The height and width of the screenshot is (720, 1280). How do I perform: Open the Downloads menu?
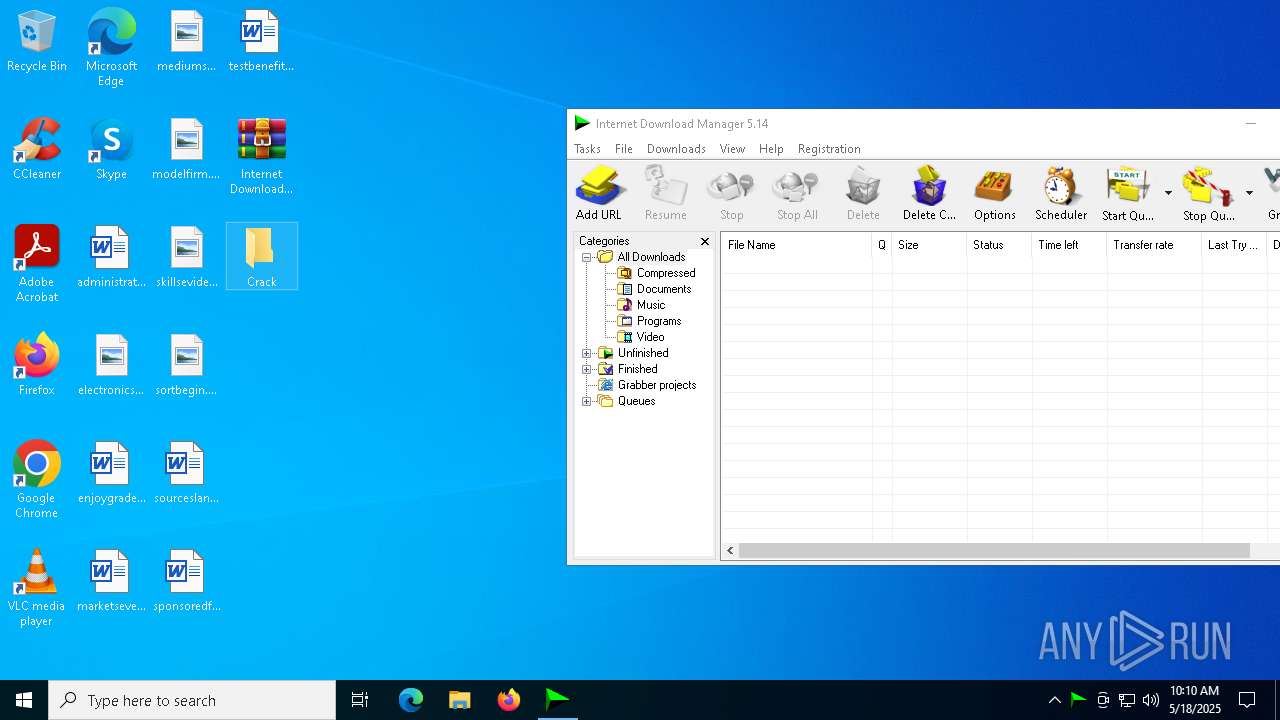click(x=676, y=149)
